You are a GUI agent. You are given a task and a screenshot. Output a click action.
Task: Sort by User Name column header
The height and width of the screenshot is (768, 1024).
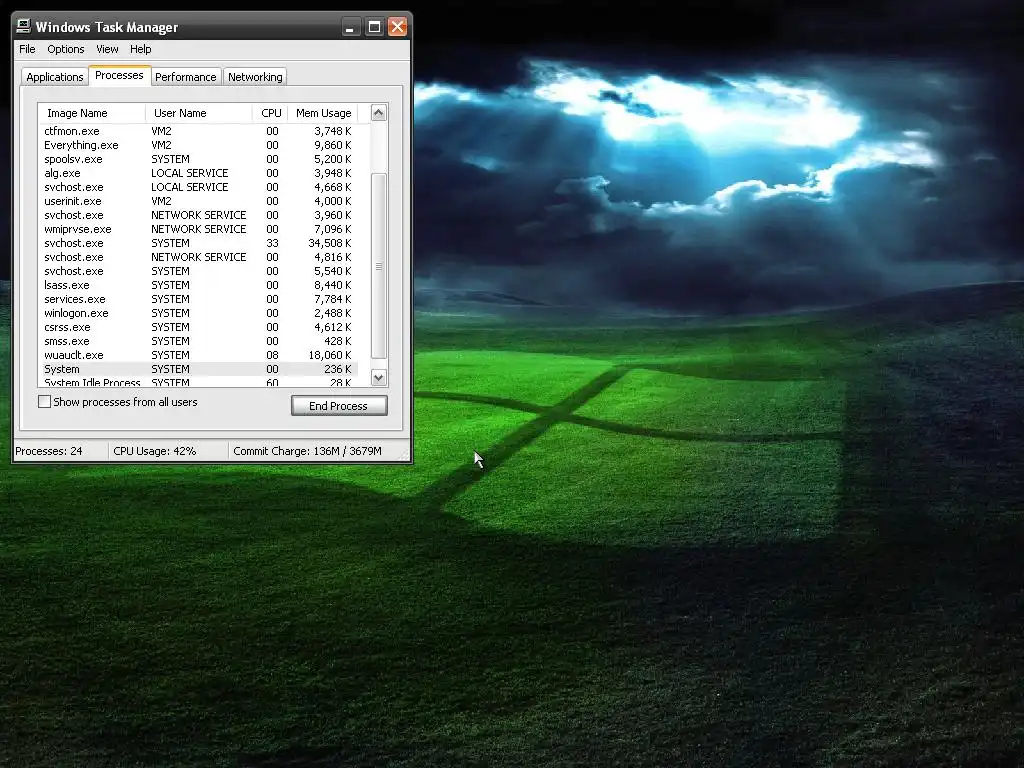[x=199, y=113]
